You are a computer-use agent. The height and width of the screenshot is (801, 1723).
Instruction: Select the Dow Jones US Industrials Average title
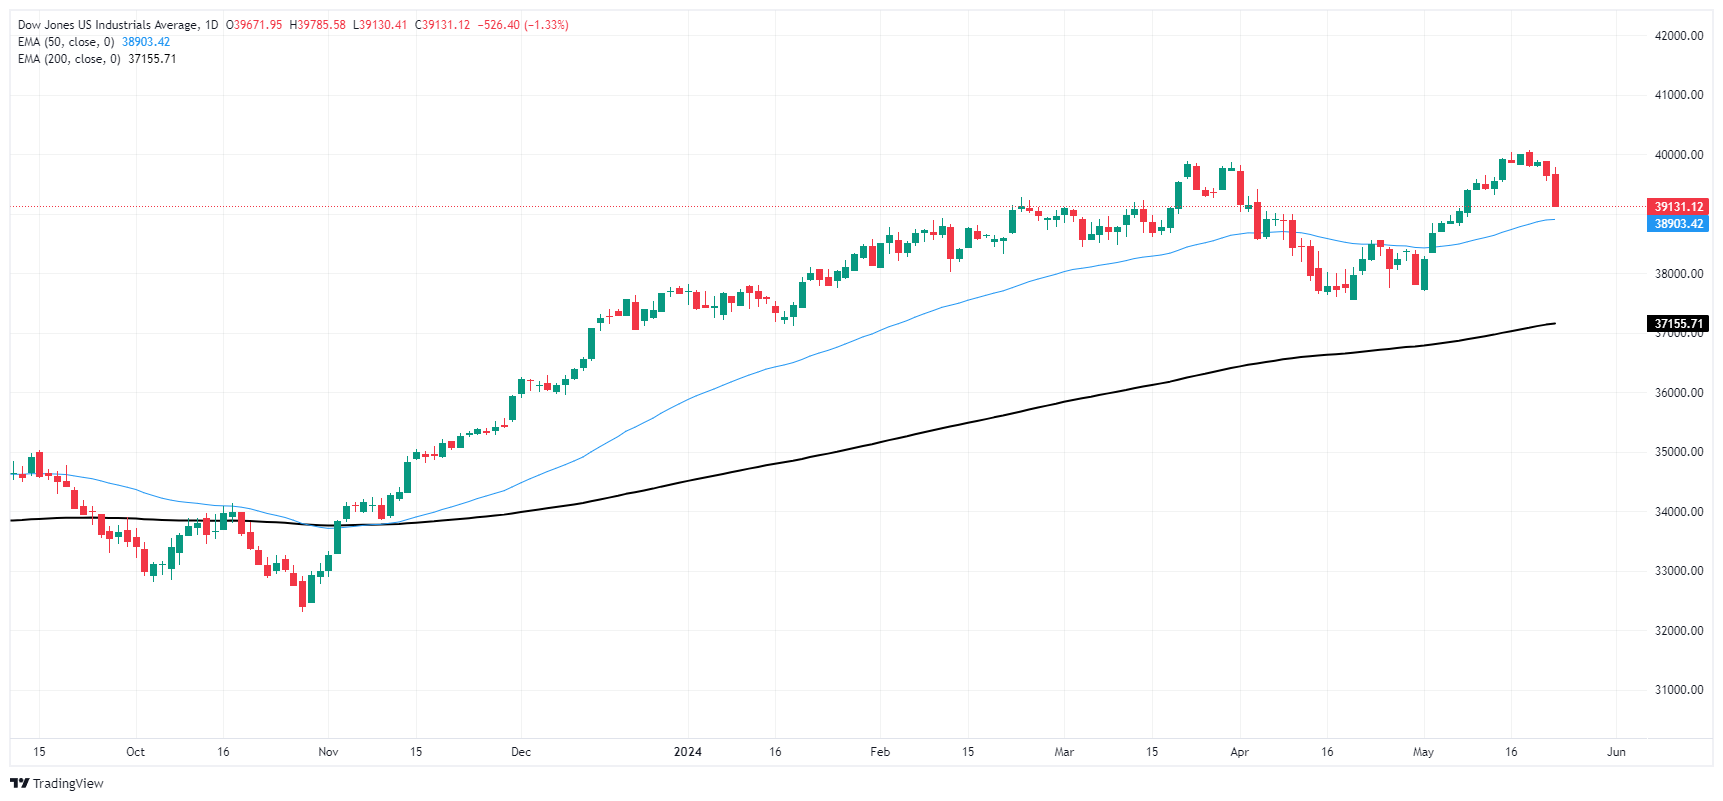pos(108,25)
